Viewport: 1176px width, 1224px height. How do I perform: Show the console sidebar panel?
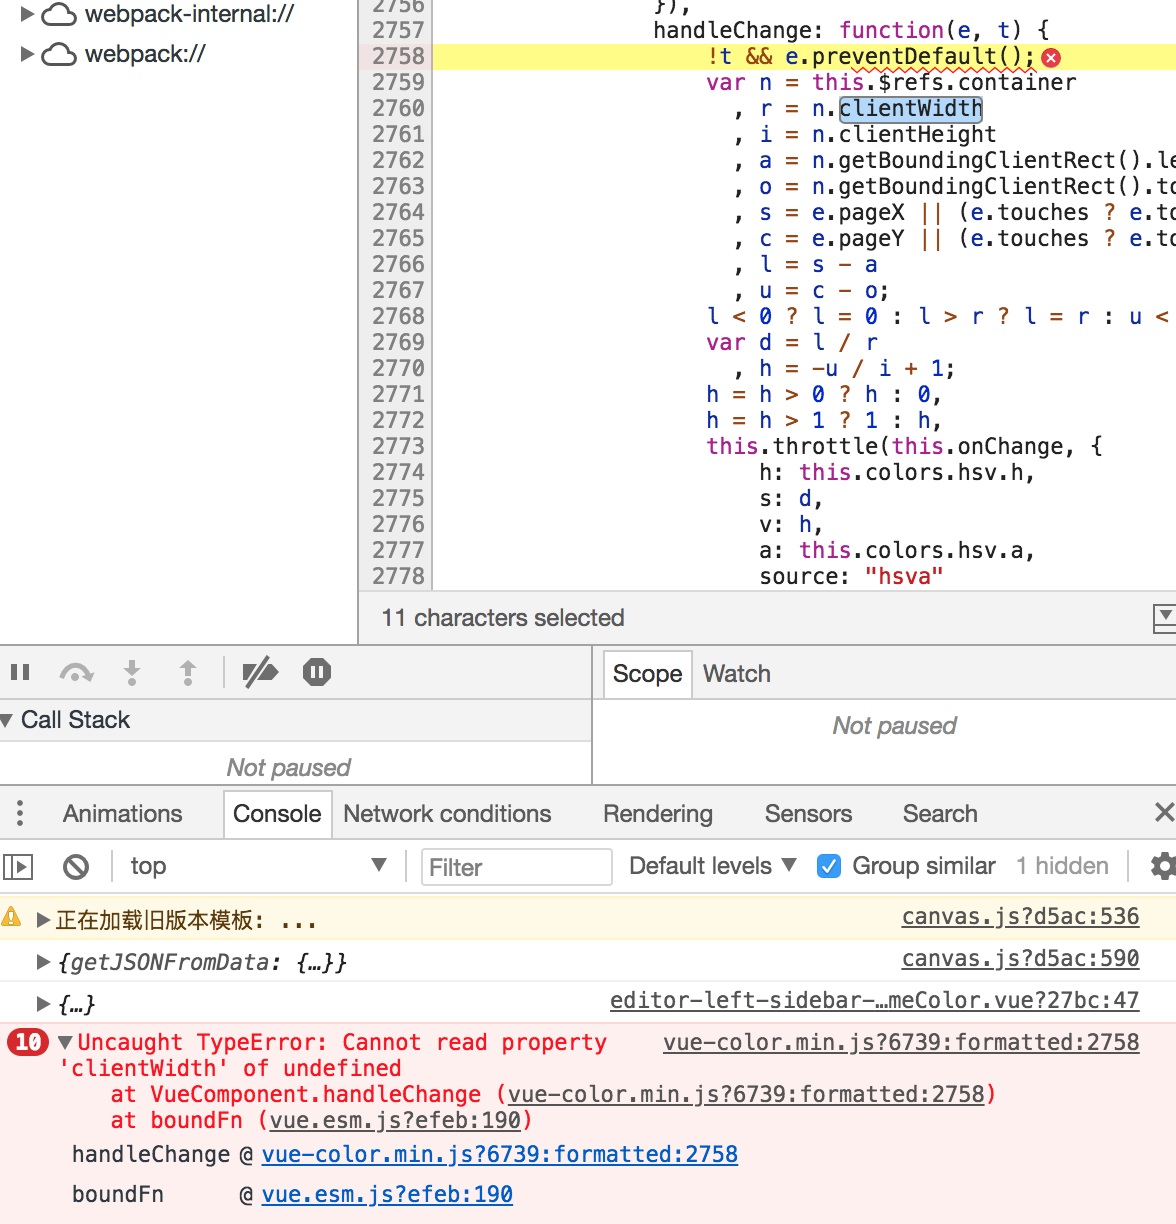(17, 866)
